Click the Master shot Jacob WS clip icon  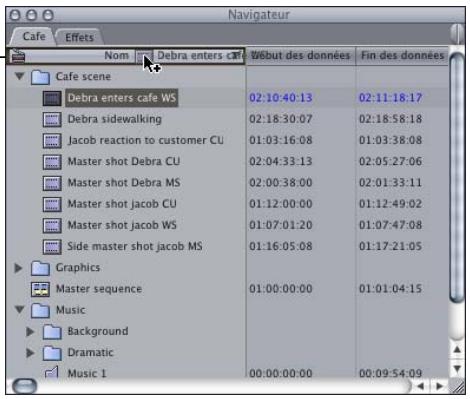click(x=52, y=225)
